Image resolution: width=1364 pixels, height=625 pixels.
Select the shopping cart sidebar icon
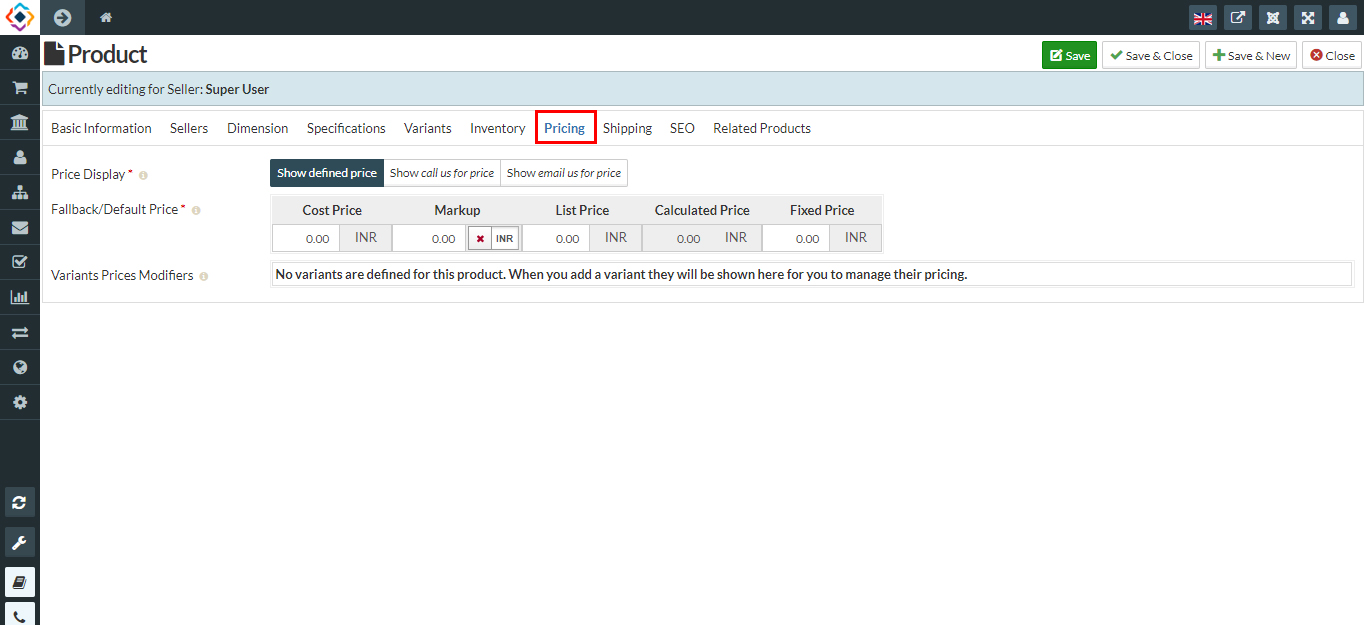20,87
